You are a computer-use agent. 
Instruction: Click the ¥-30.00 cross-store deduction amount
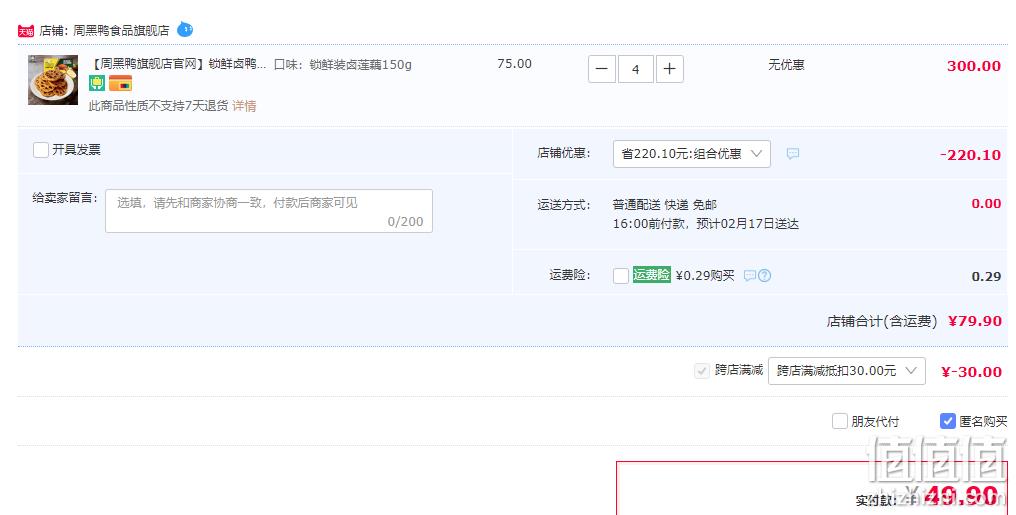click(971, 372)
